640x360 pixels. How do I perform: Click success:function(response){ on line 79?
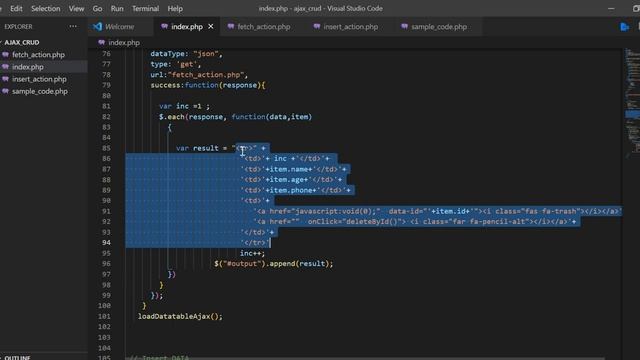208,85
